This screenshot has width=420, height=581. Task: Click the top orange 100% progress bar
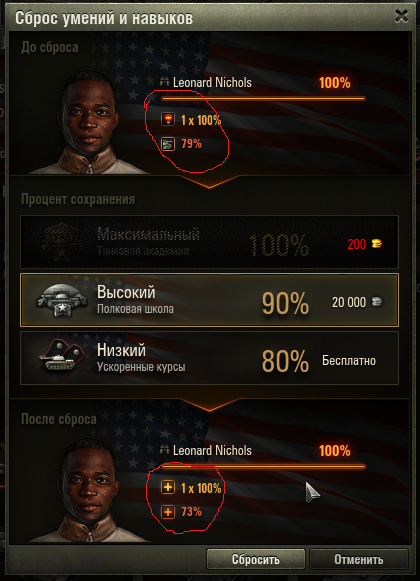[x=264, y=99]
